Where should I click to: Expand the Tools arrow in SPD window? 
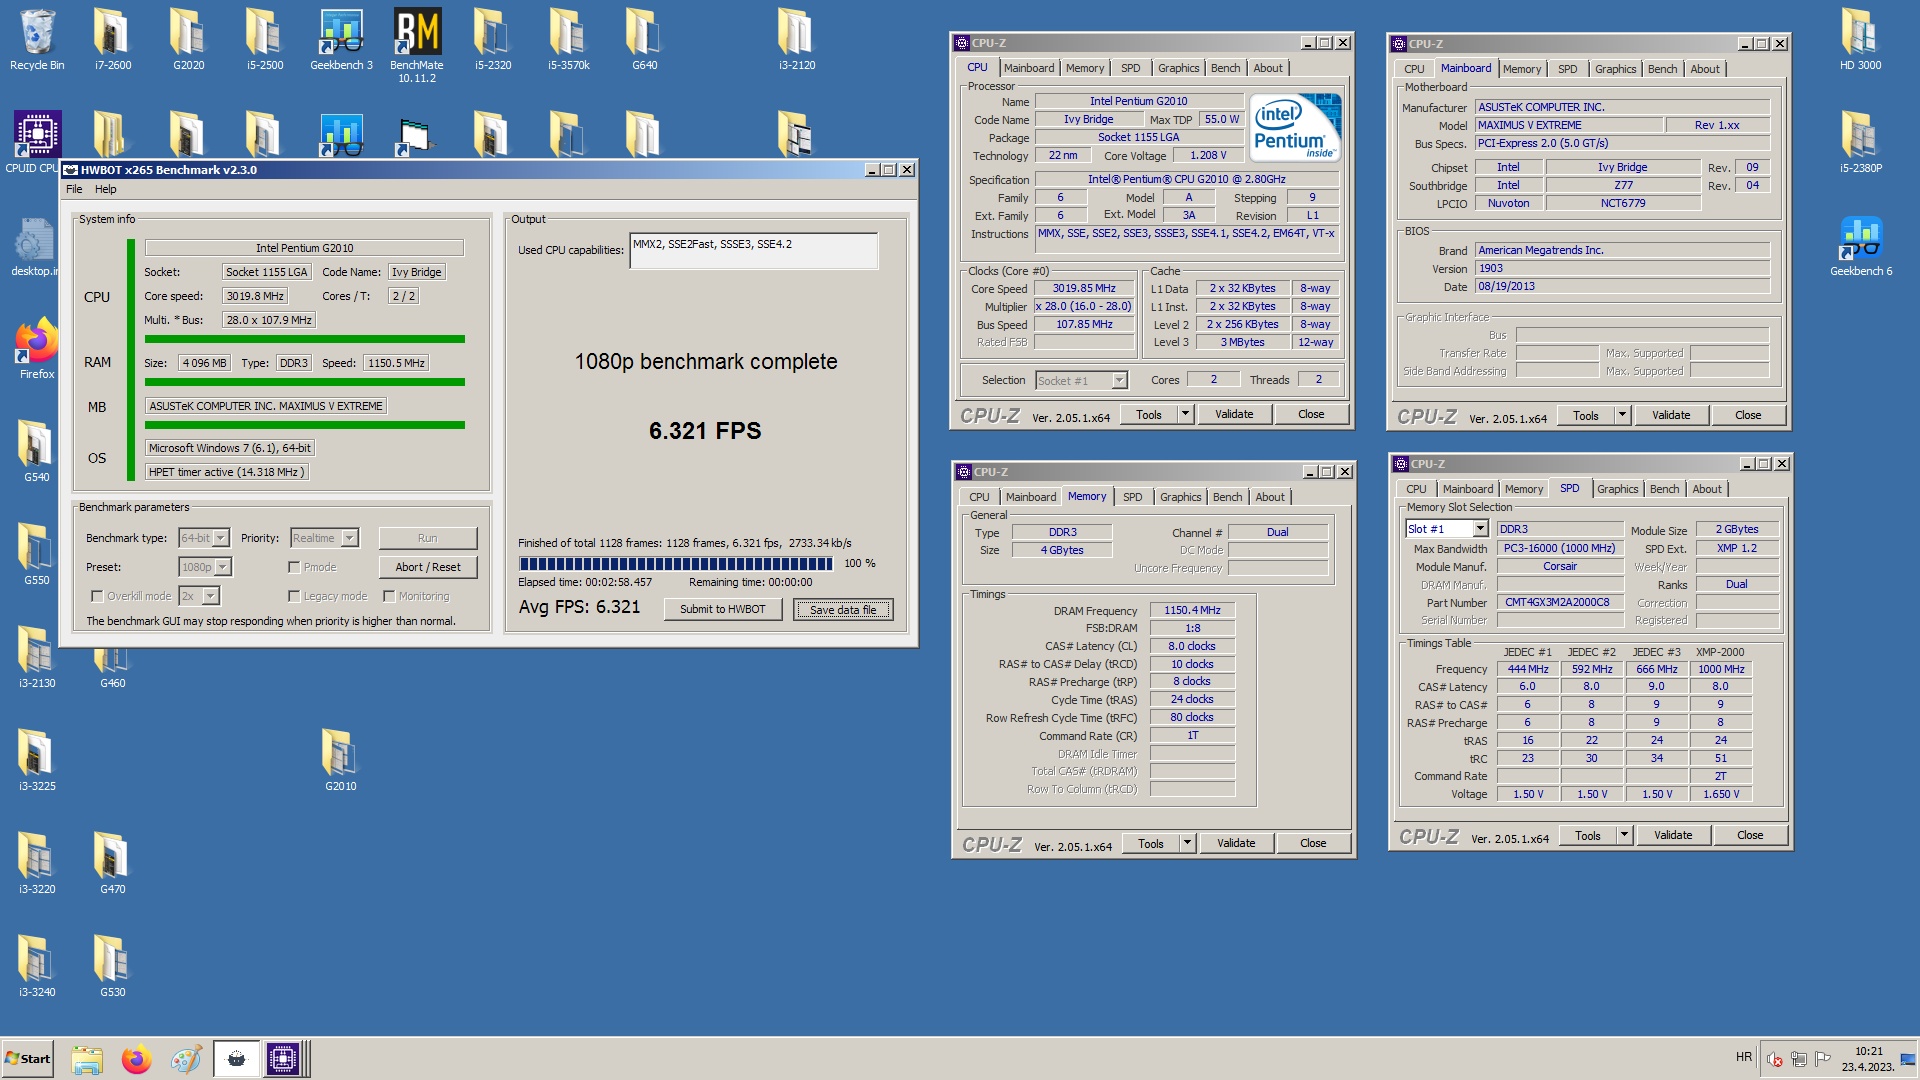point(1624,835)
